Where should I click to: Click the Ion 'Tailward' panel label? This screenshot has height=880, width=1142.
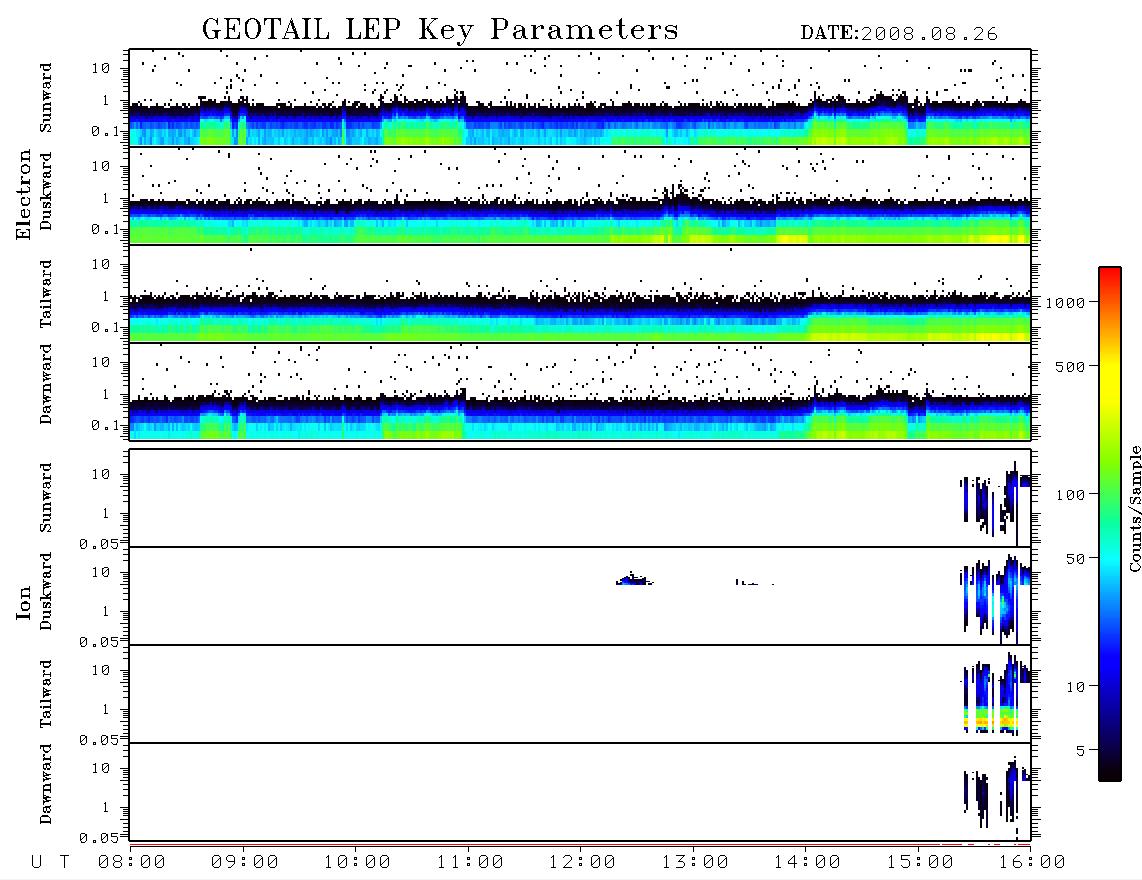pyautogui.click(x=46, y=694)
